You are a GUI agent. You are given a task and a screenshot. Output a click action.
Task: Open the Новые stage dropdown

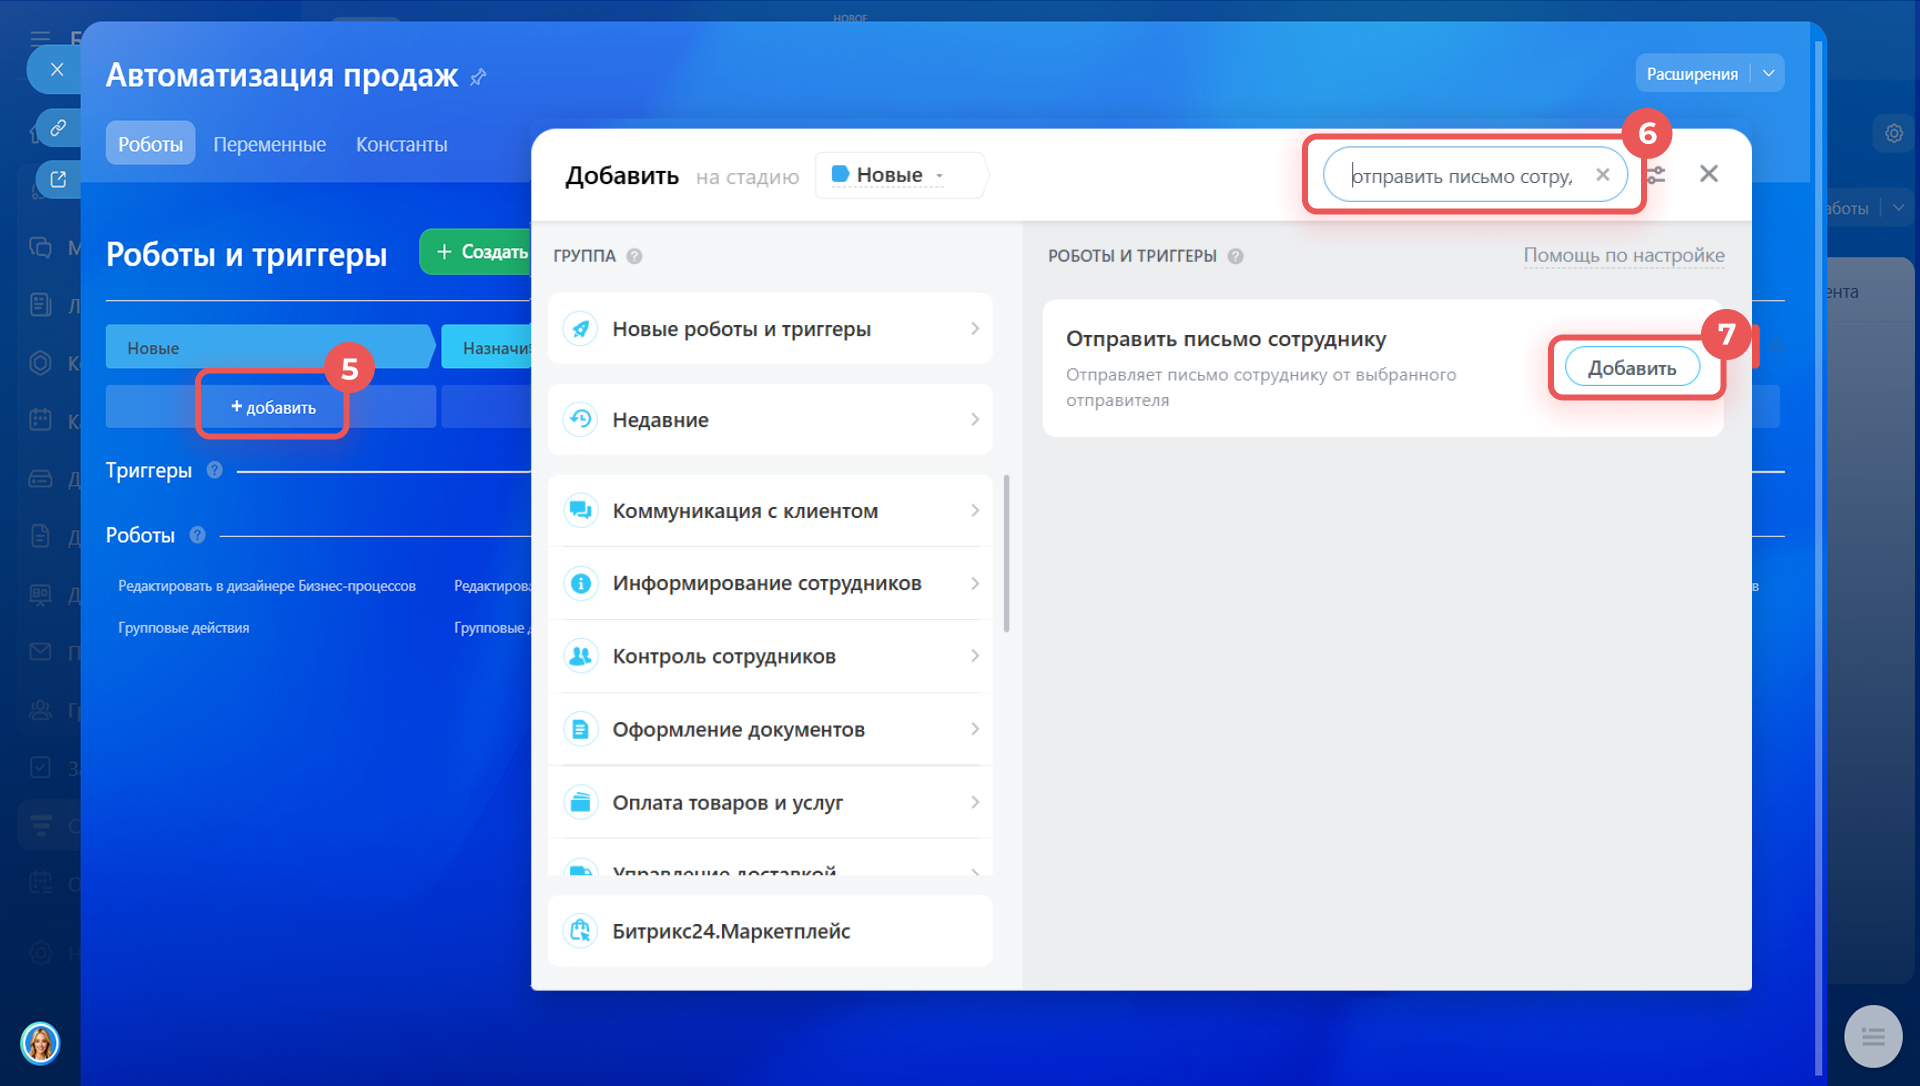pos(889,175)
